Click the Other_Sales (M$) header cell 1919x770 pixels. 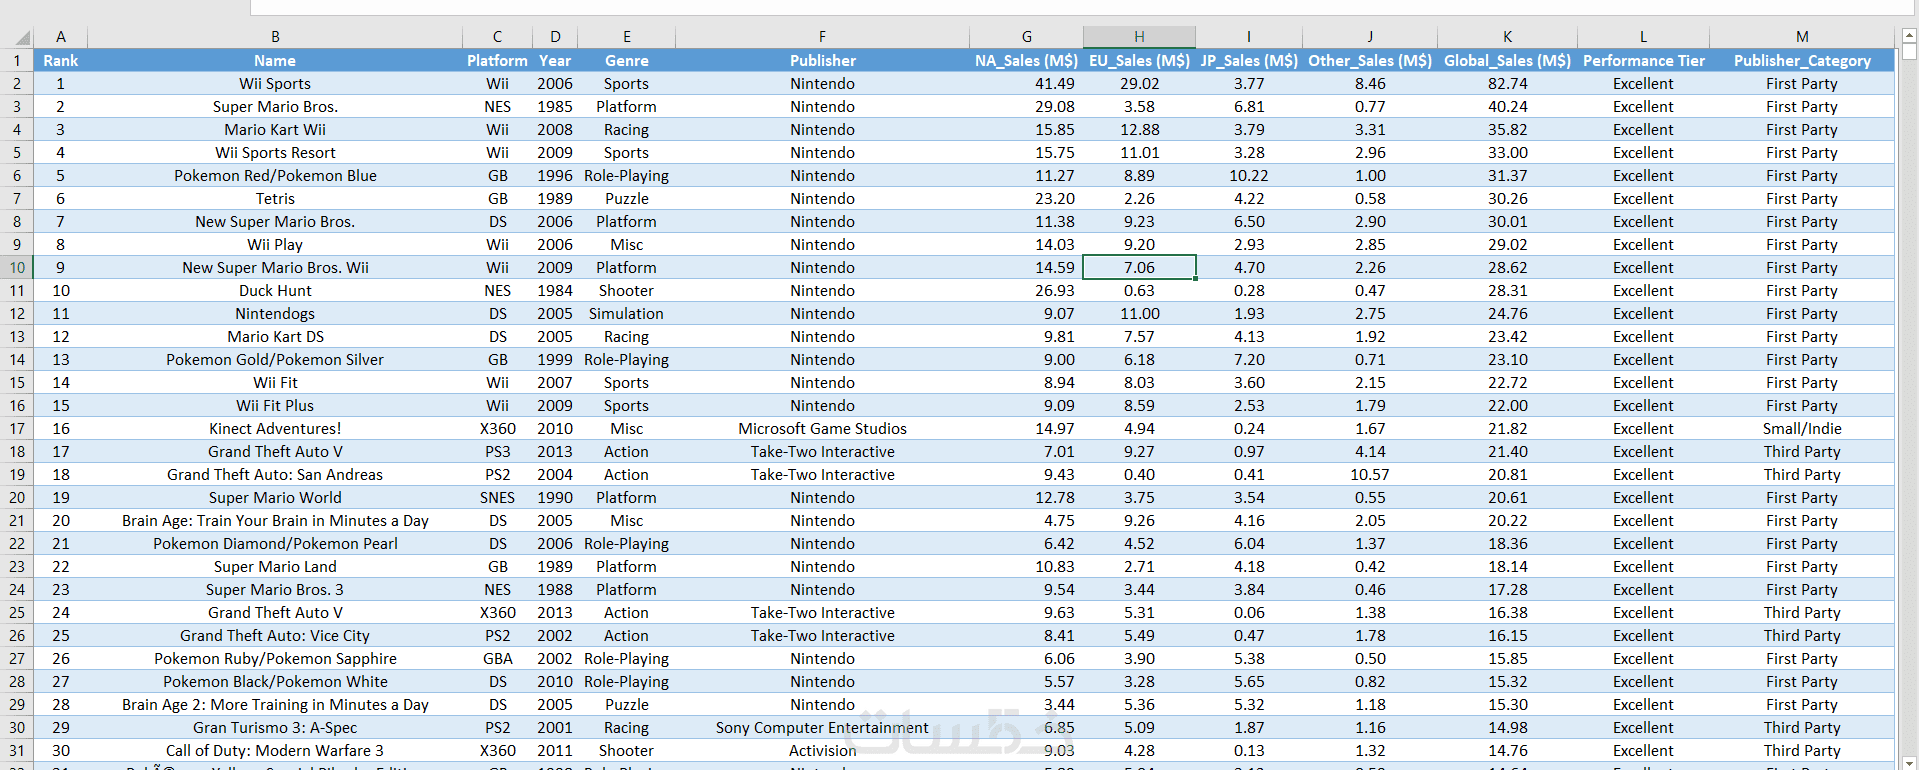pos(1370,61)
